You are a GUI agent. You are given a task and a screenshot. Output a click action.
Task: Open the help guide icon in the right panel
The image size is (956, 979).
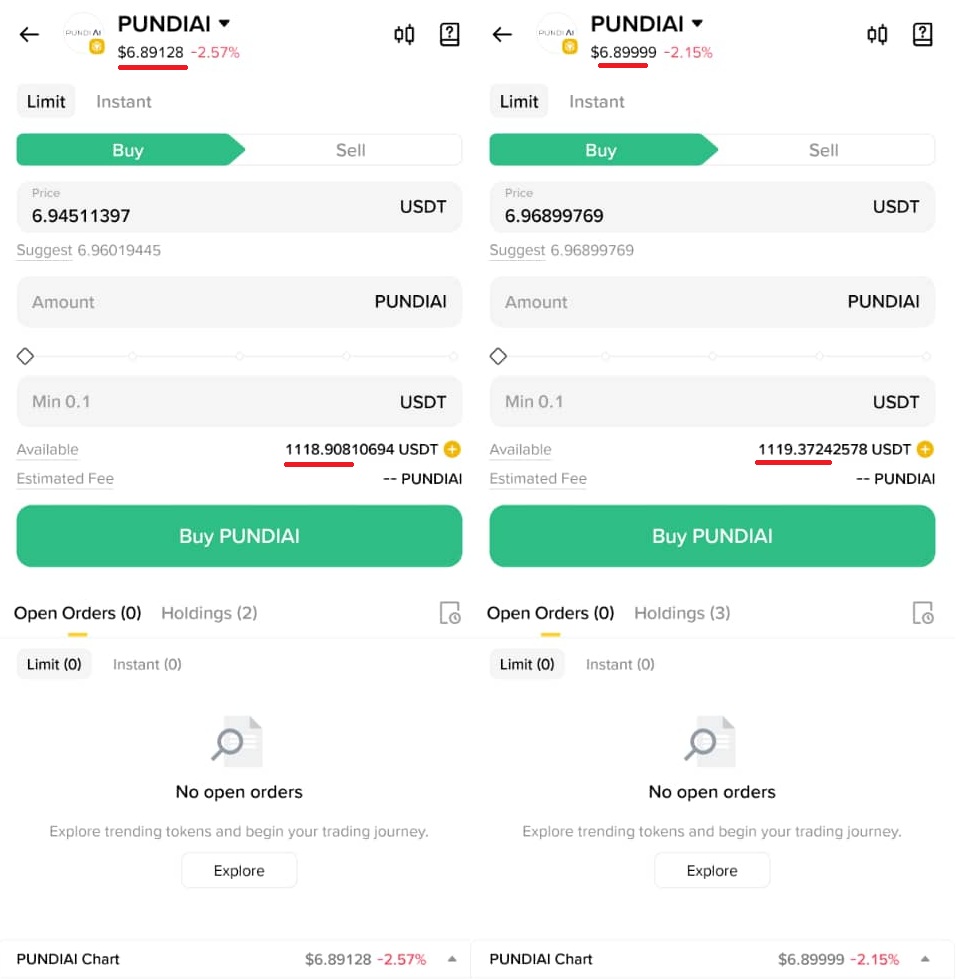point(922,35)
